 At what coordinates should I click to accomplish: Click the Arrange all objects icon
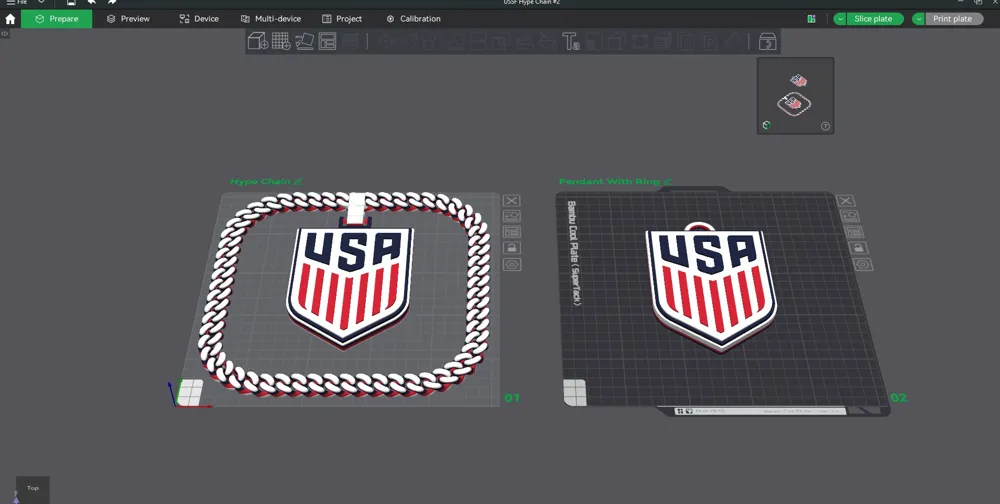point(327,41)
